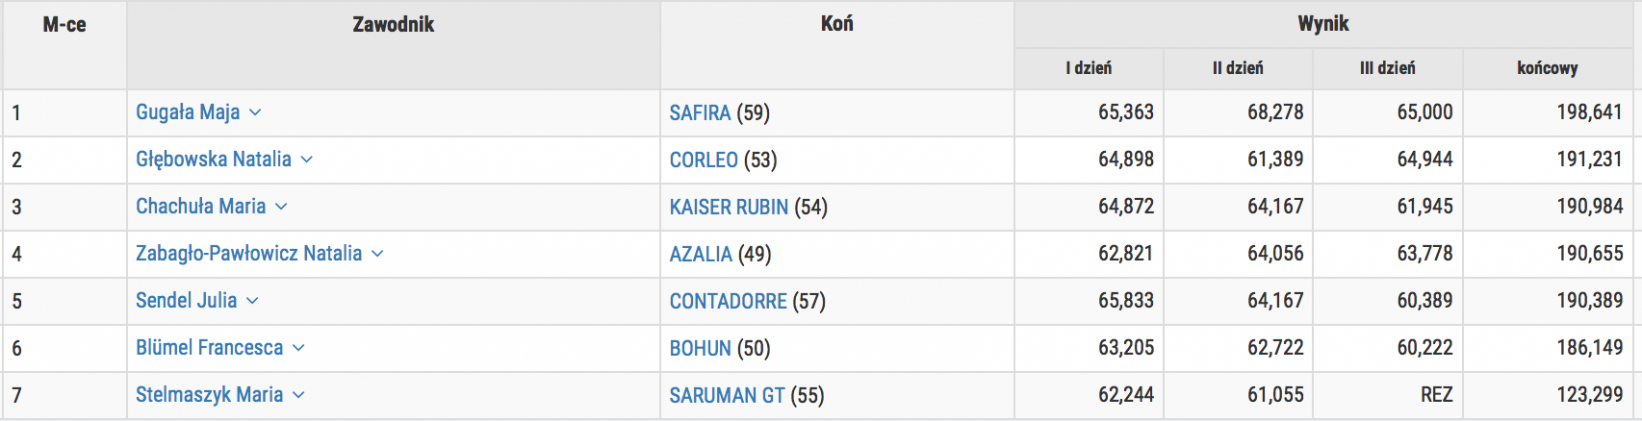1642x421 pixels.
Task: Expand chevron next to Sendel Julia
Action: pos(252,301)
